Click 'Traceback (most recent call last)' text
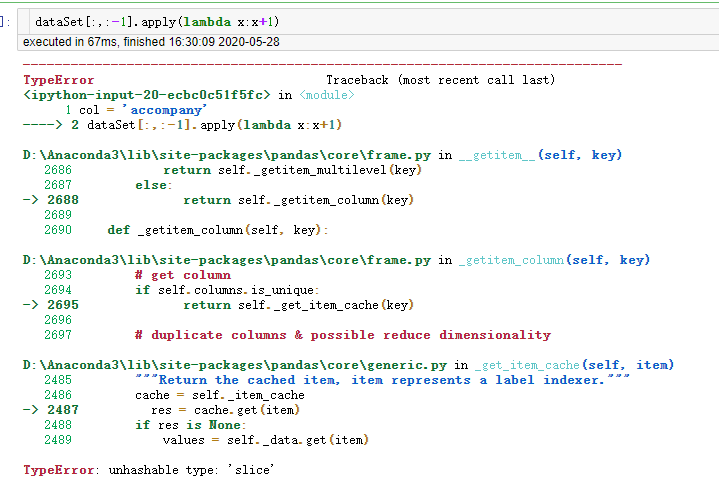 pos(440,80)
